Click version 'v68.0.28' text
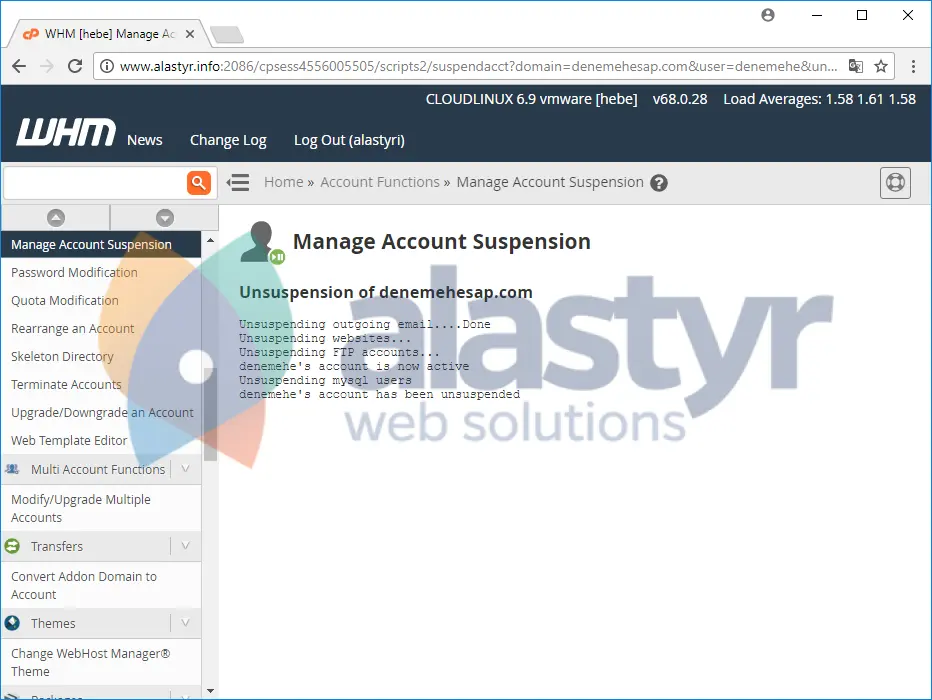The image size is (932, 700). [x=679, y=99]
